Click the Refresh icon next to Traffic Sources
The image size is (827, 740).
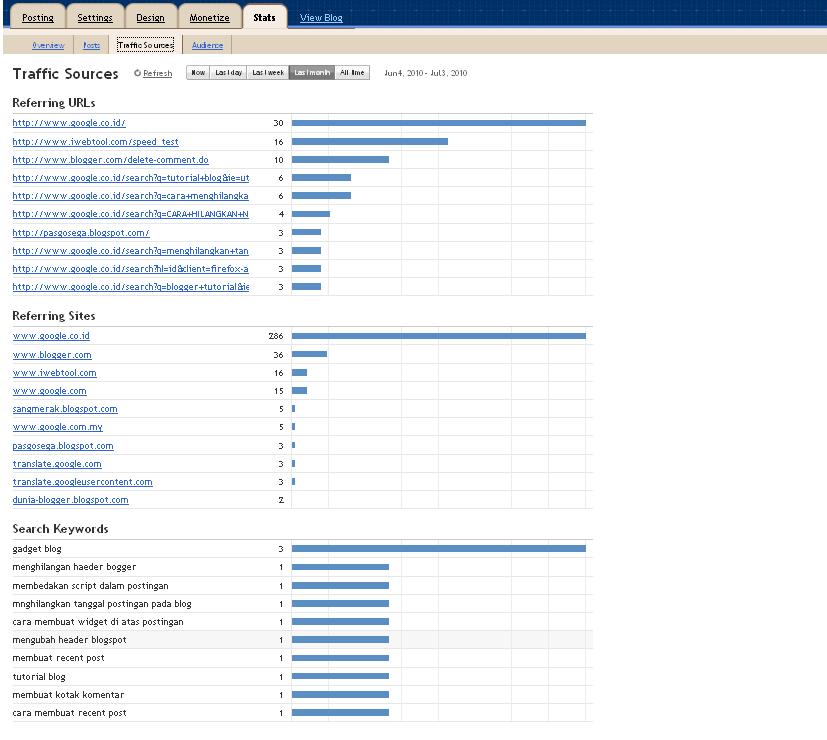point(138,73)
